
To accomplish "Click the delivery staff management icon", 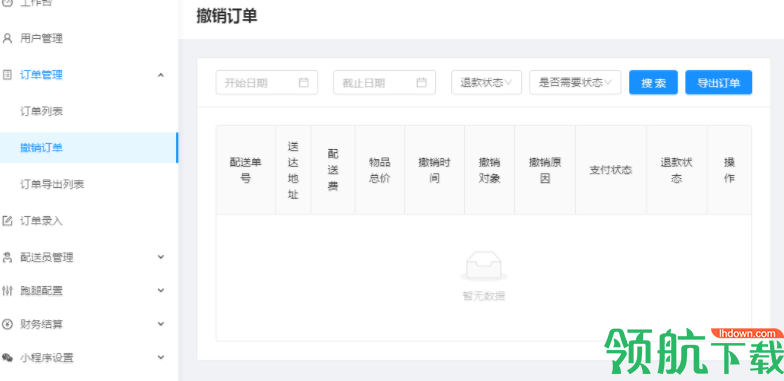I will coord(7,258).
